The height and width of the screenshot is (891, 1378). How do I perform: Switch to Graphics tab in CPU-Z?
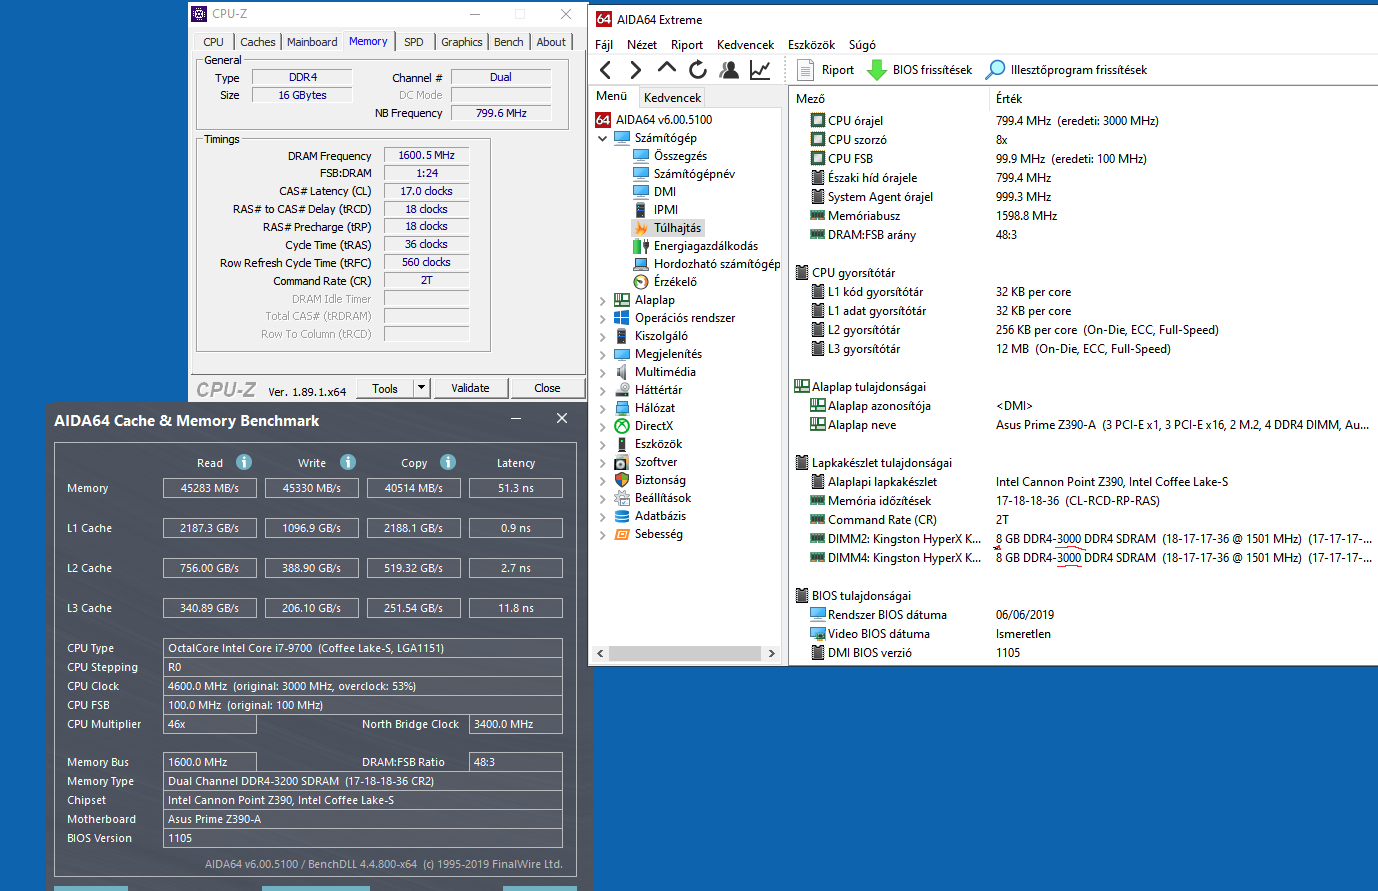[x=462, y=42]
